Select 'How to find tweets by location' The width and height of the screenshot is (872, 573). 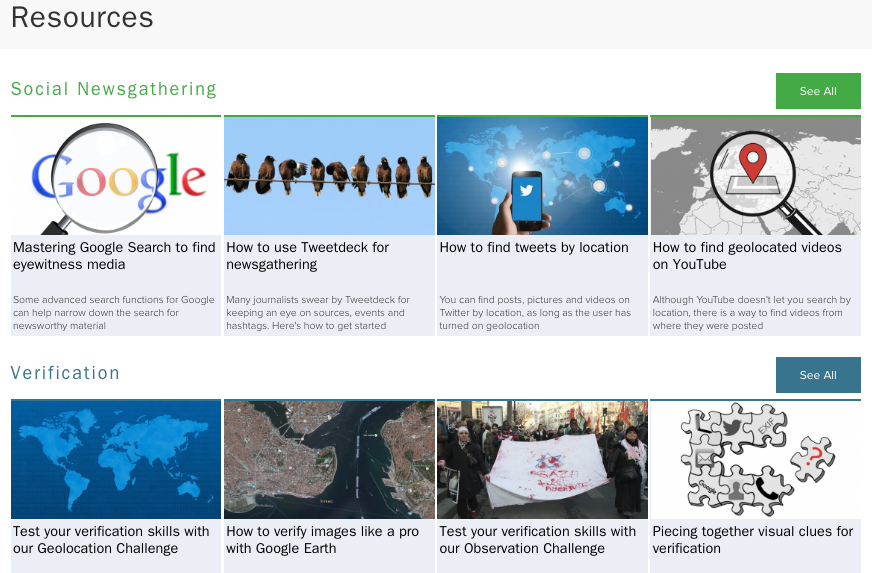[x=534, y=248]
